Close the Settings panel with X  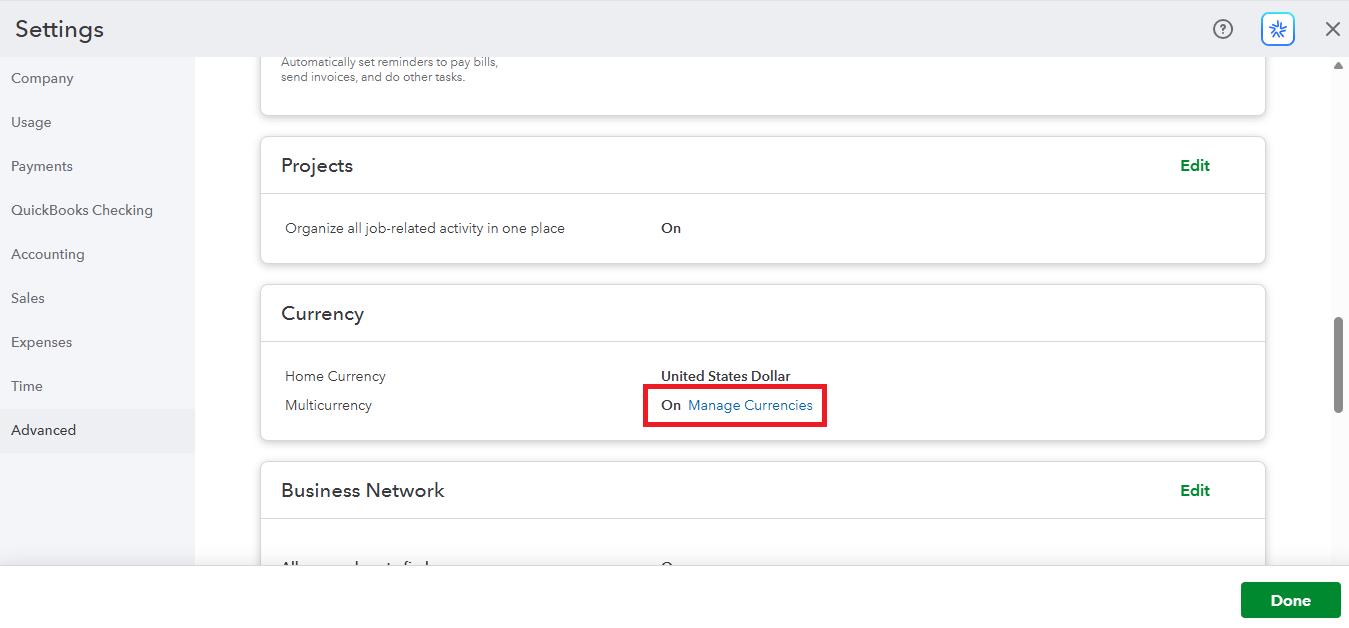tap(1332, 29)
